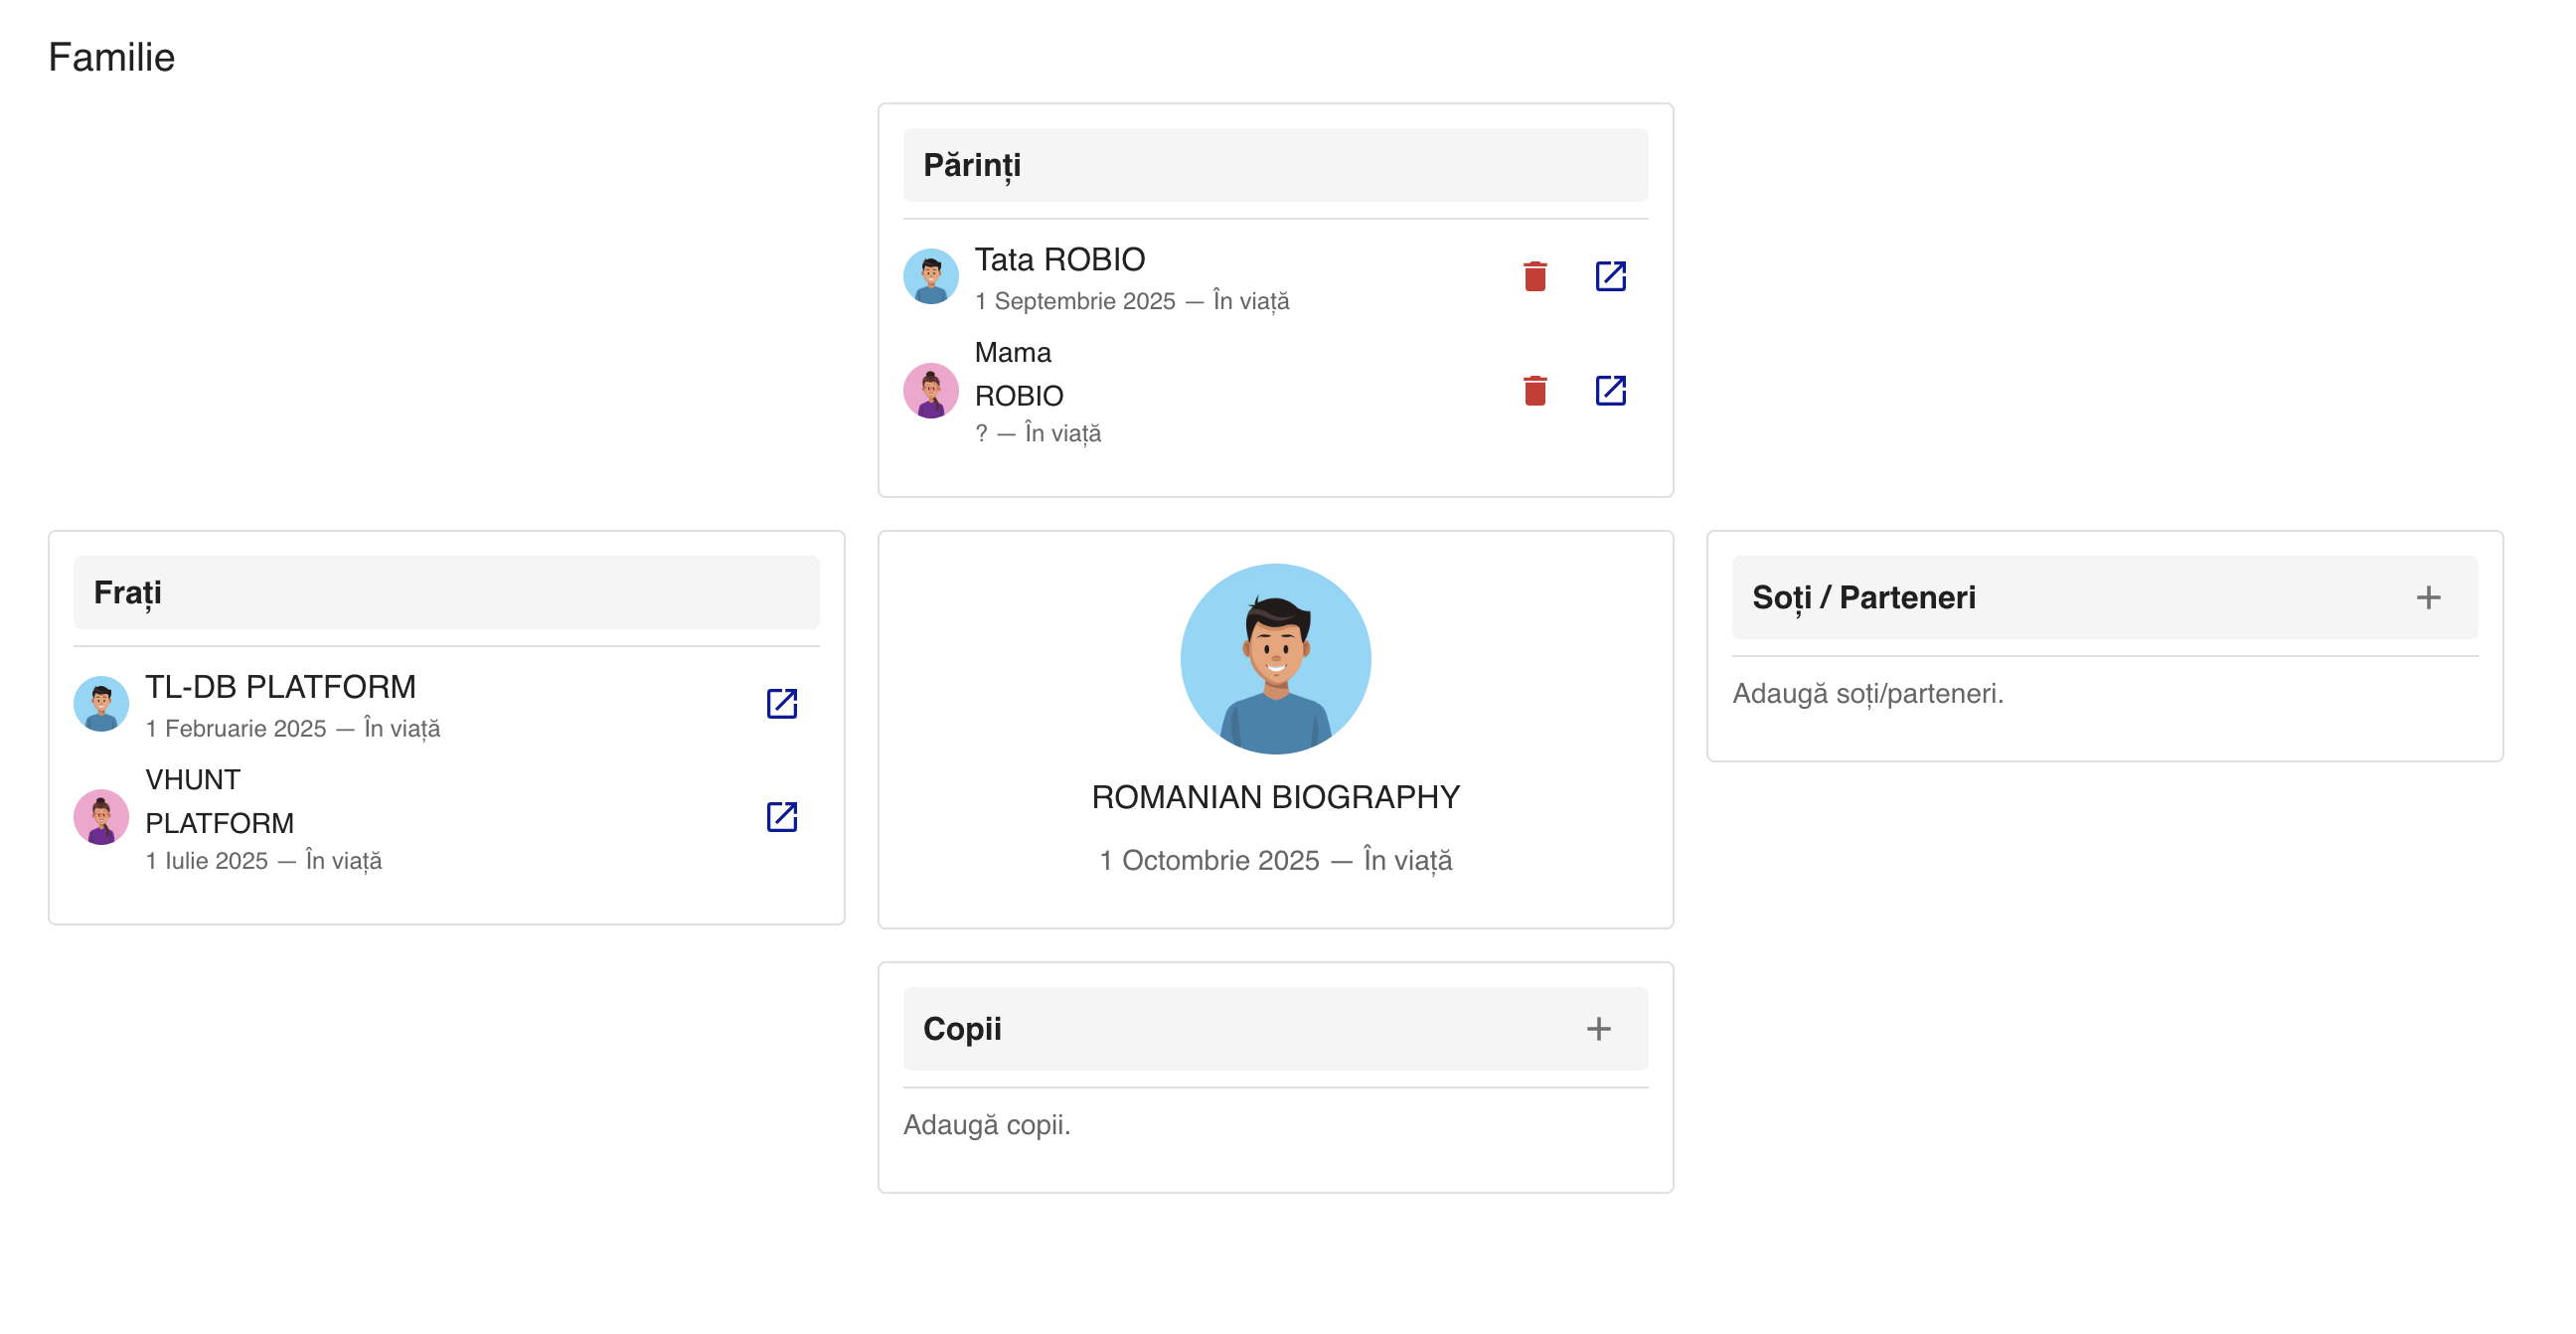The height and width of the screenshot is (1334, 2576).
Task: Open TL-DB PLATFORM sibling profile icon
Action: (781, 703)
